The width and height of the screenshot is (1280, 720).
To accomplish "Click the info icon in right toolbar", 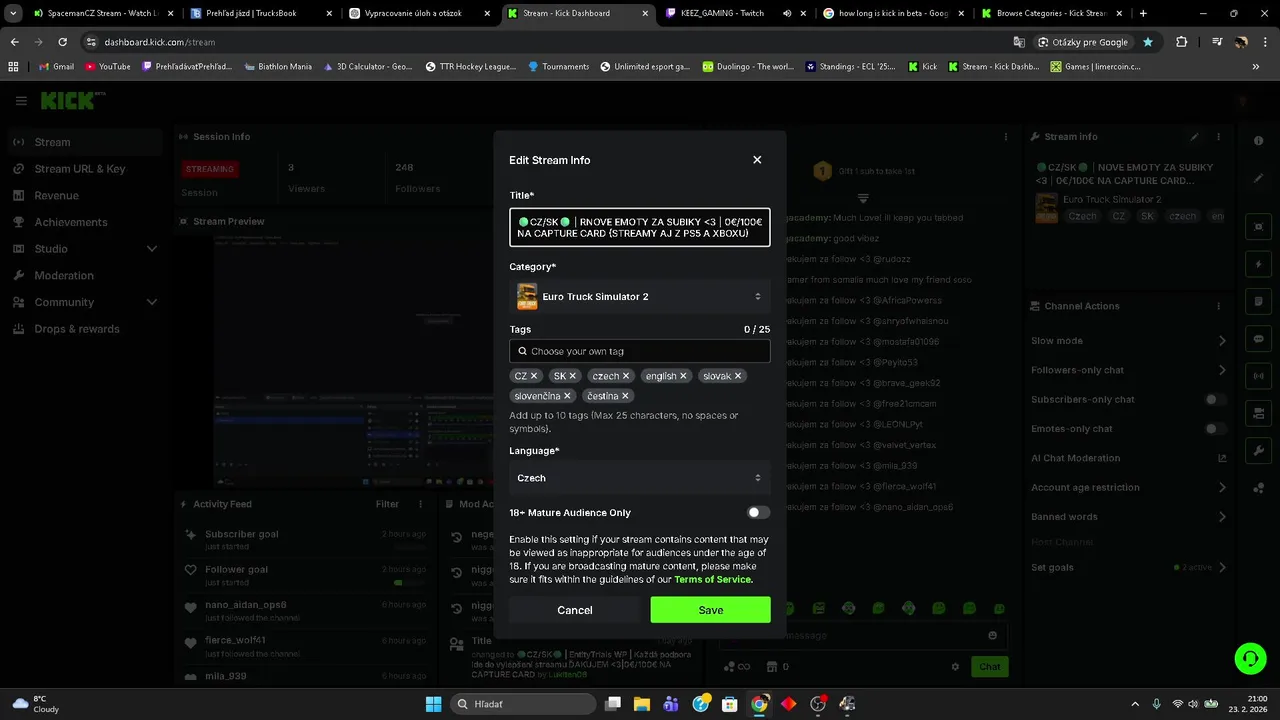I will coord(1259,141).
